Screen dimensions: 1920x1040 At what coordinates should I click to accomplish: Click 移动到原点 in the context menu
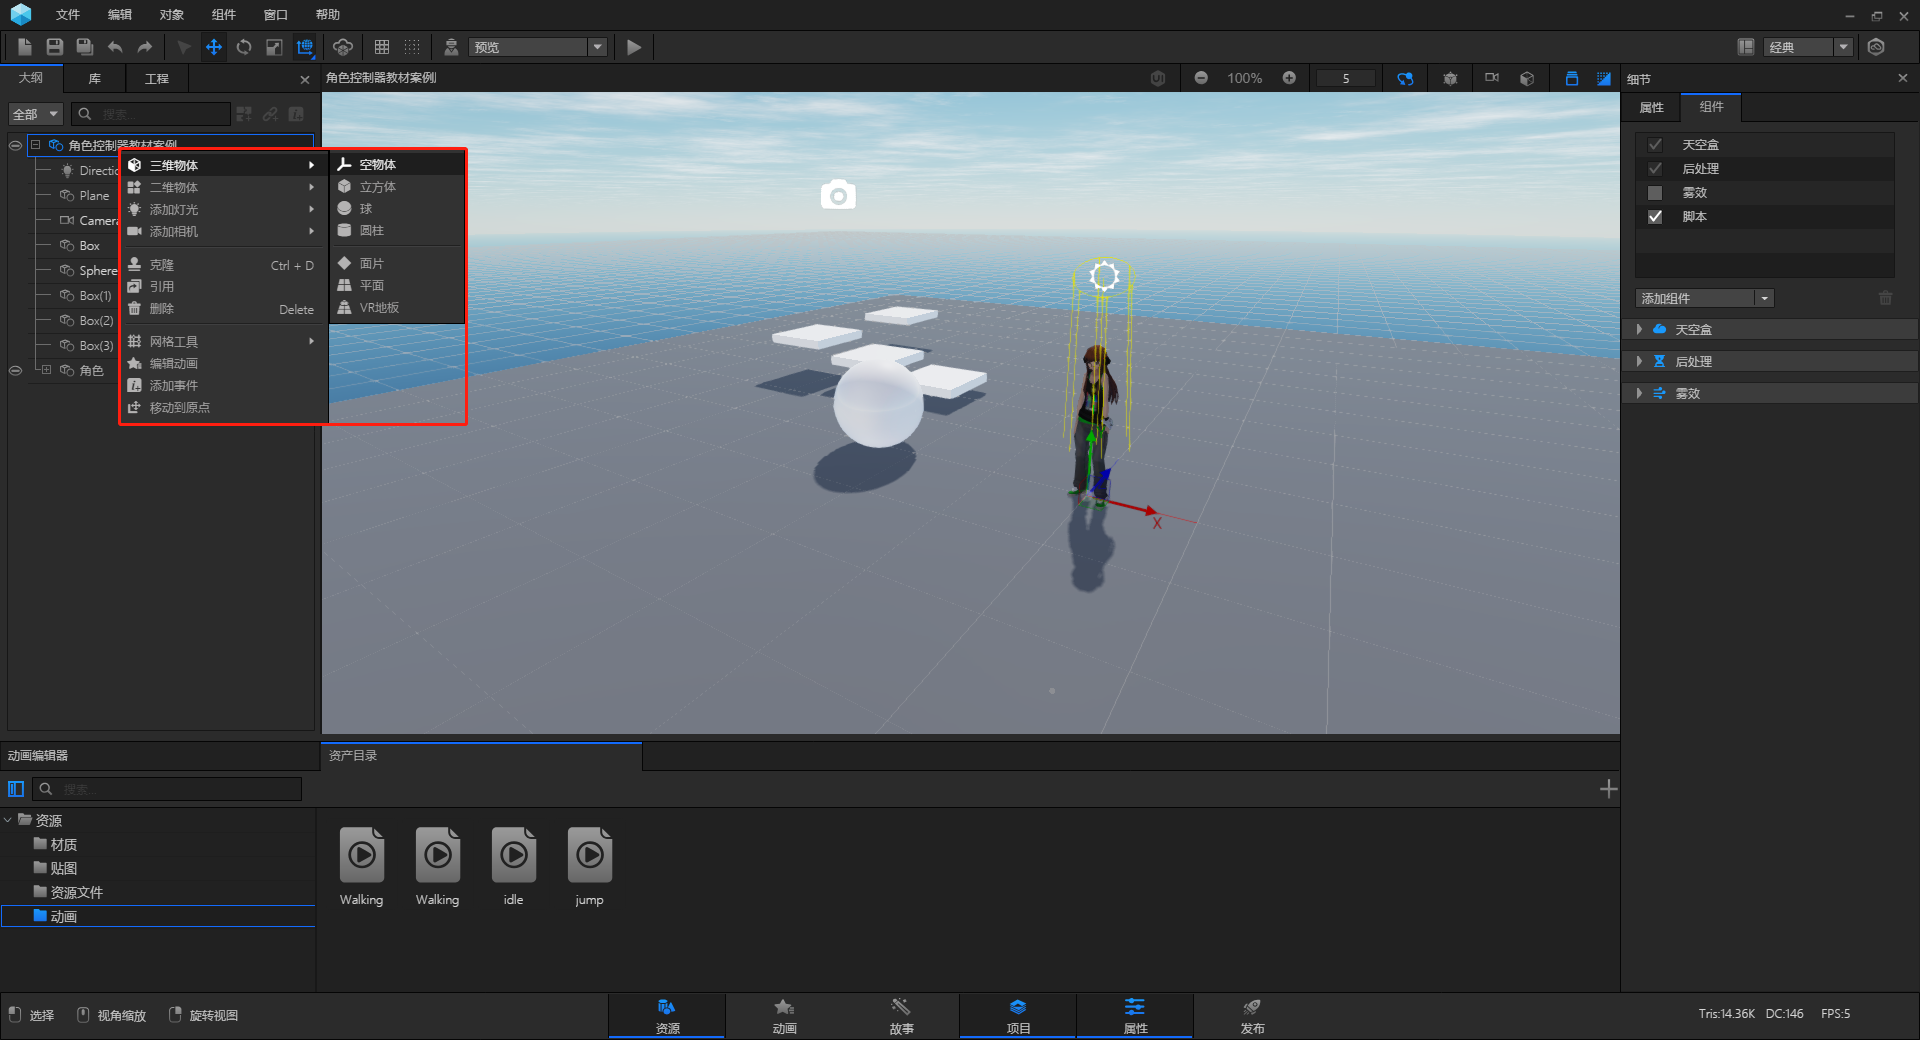pyautogui.click(x=223, y=408)
